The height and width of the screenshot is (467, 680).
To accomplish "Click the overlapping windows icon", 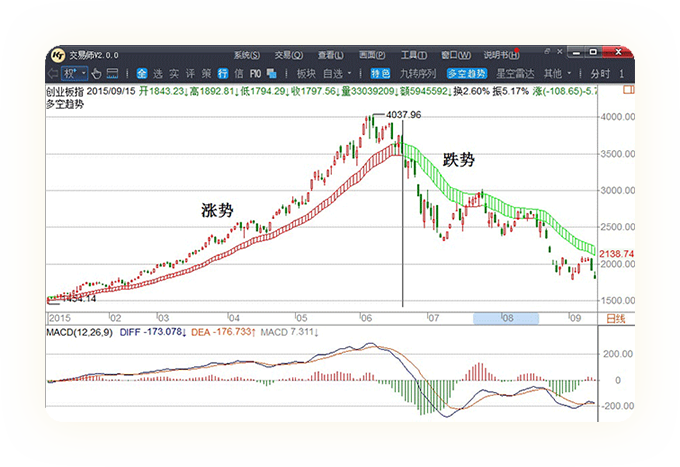I will (x=273, y=73).
